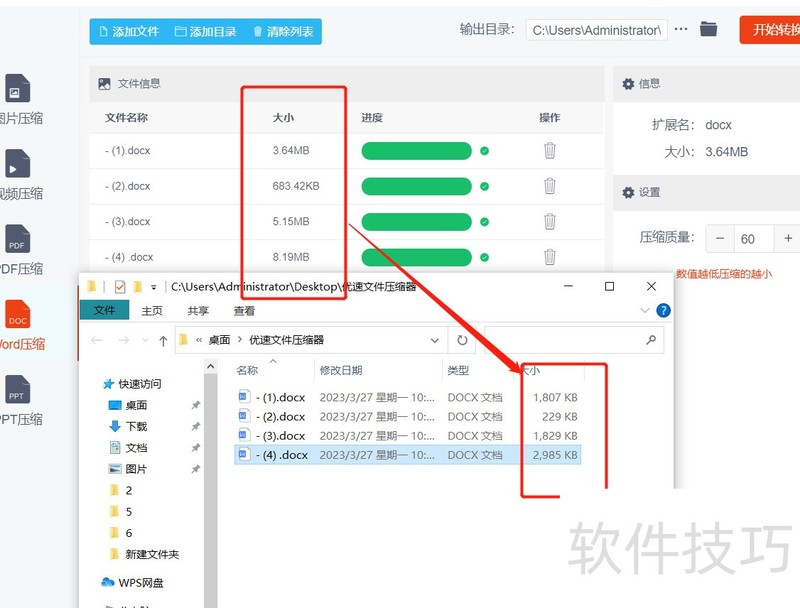Open output folder via the folder icon
The height and width of the screenshot is (608, 800).
click(709, 29)
